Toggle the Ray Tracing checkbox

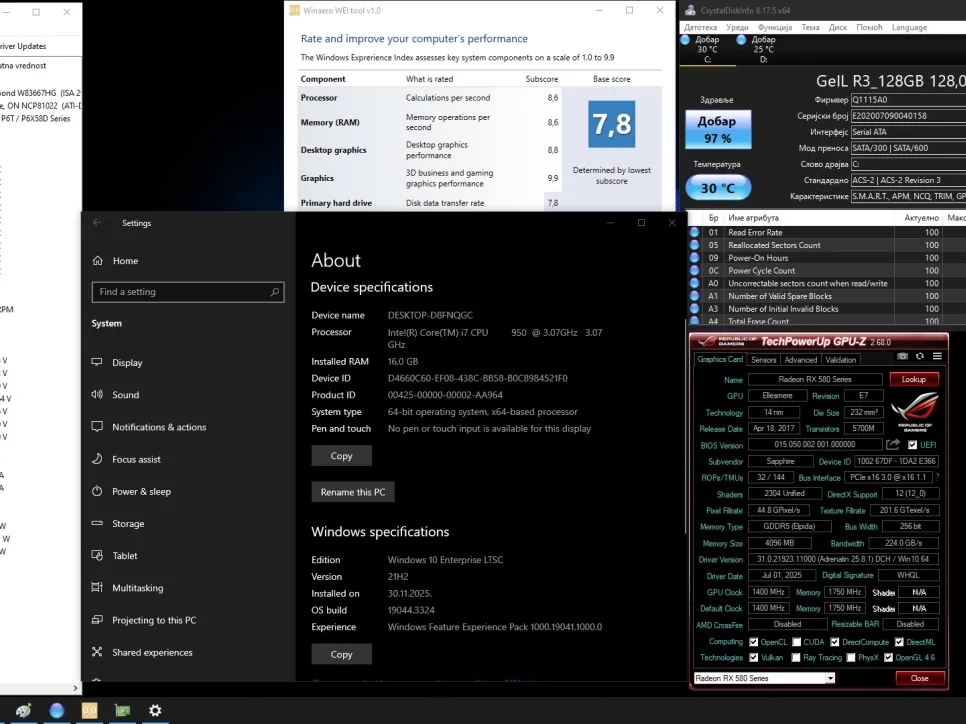pyautogui.click(x=795, y=658)
